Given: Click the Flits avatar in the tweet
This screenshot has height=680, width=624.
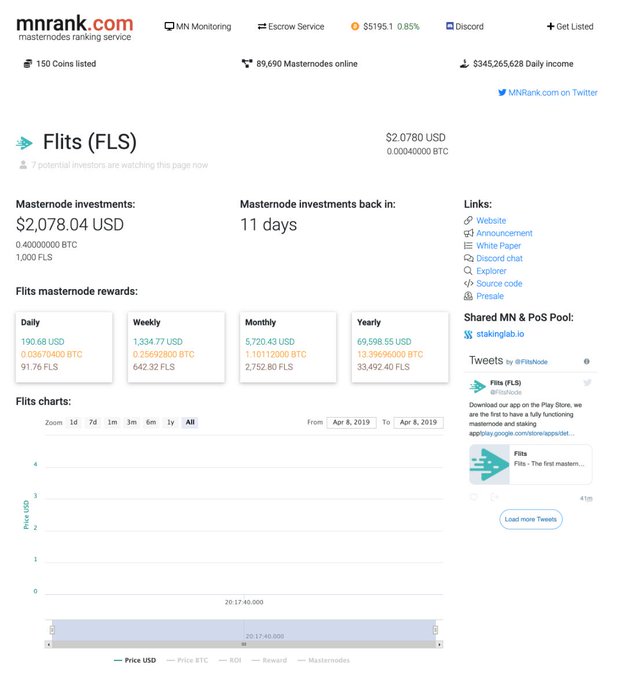Looking at the screenshot, I should click(477, 386).
